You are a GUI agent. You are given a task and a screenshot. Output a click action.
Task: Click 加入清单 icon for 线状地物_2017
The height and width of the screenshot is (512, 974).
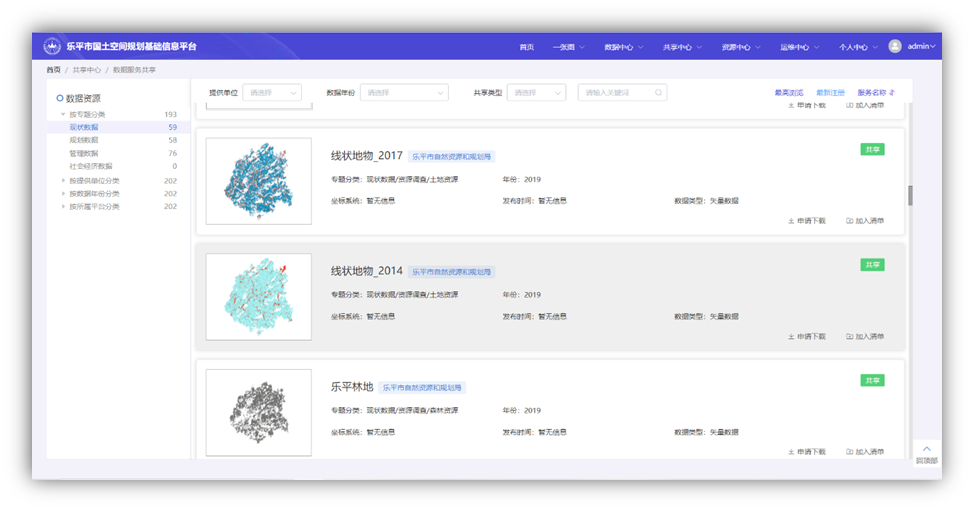pyautogui.click(x=849, y=221)
